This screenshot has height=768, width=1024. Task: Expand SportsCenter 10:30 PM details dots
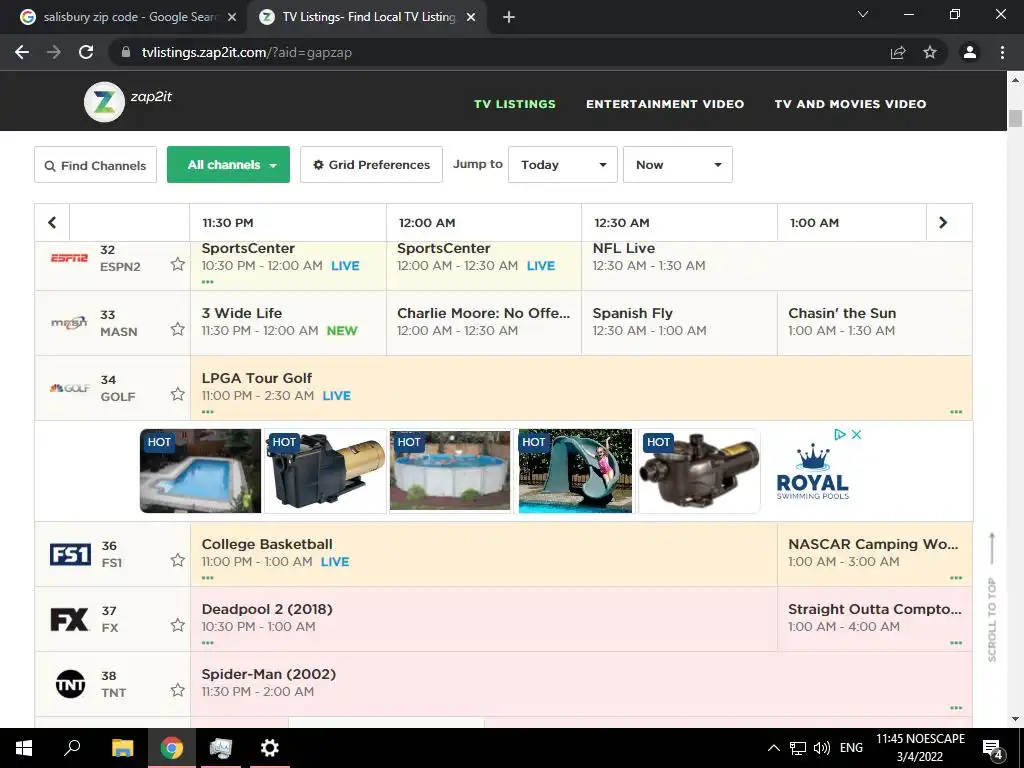coord(208,282)
